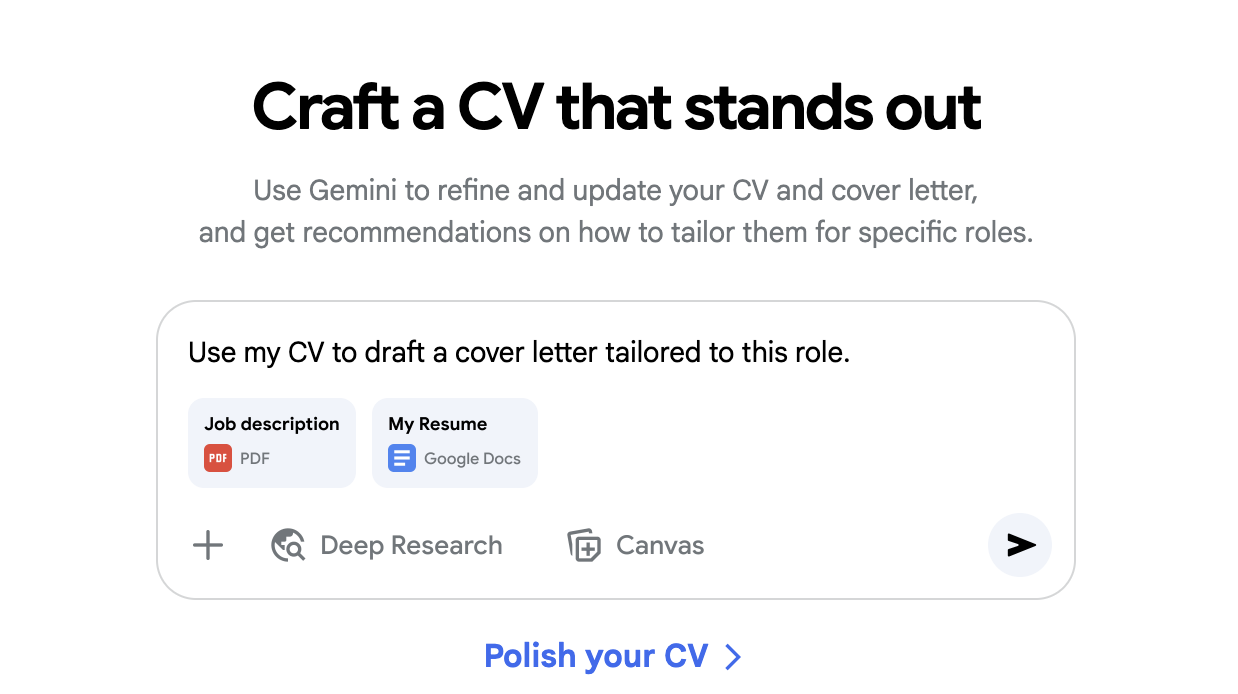Click the magnifier in the Deep Research icon
The height and width of the screenshot is (694, 1238).
tap(292, 550)
